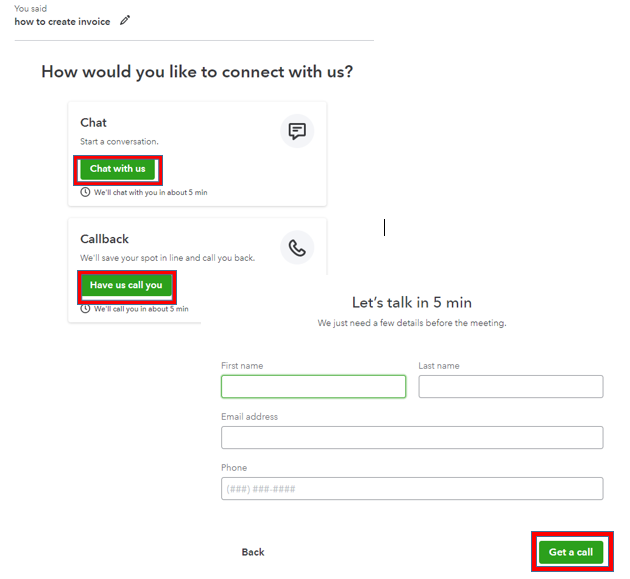Click the Last name field label
Screen dimensions: 630x579
439,366
